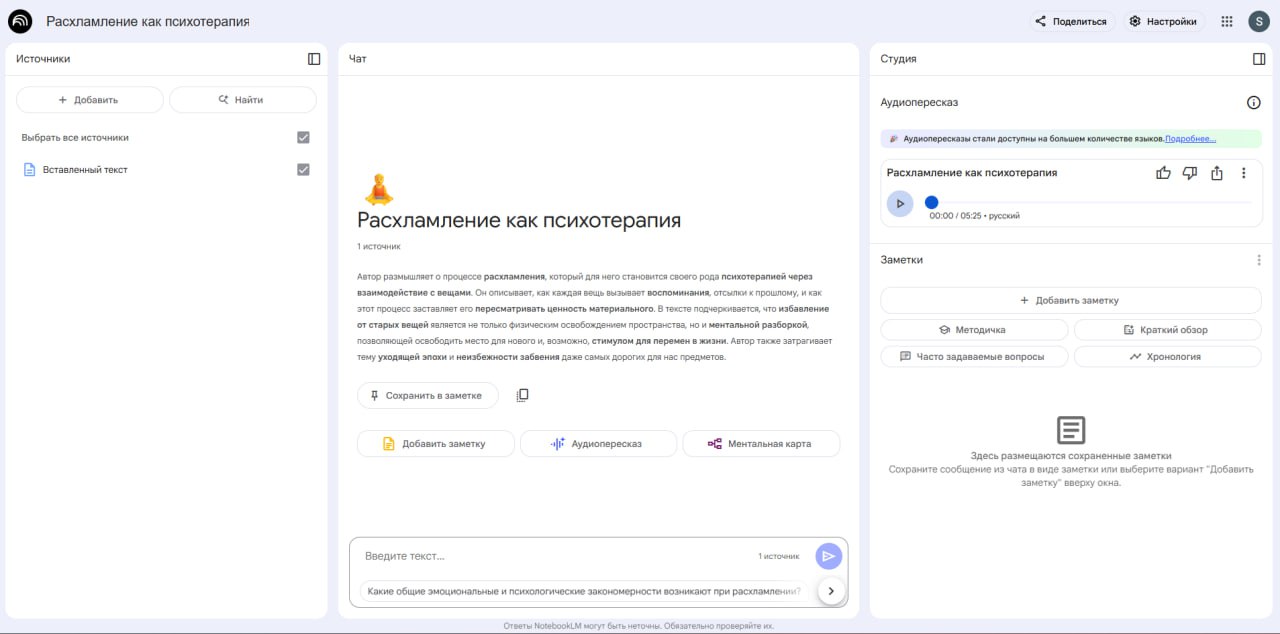The image size is (1280, 634).
Task: Share the Расхламление audio overview
Action: tap(1216, 172)
